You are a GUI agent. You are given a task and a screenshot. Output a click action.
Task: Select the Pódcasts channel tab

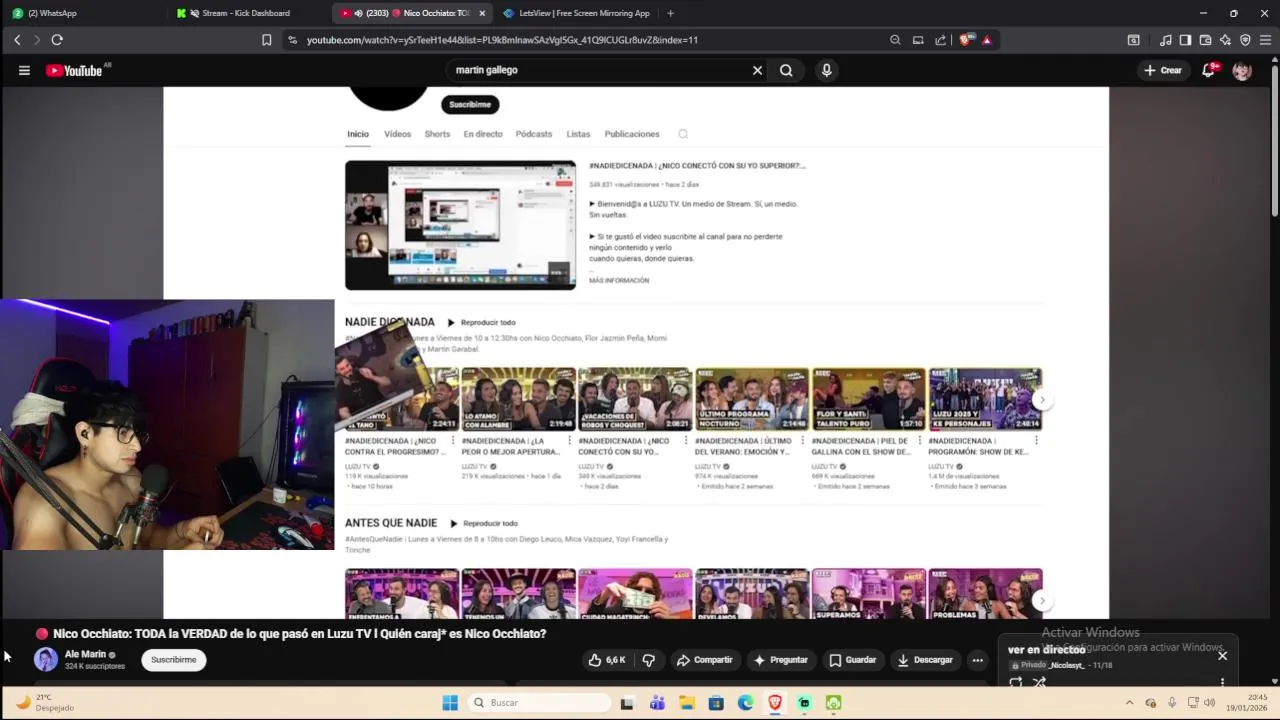(x=534, y=134)
